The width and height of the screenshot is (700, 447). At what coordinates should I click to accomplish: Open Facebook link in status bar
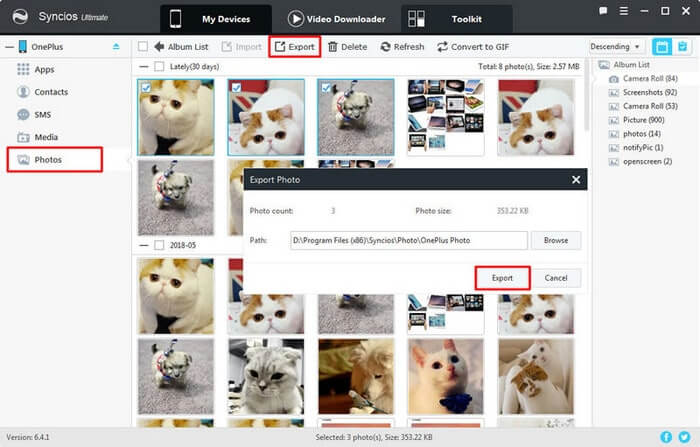point(666,437)
